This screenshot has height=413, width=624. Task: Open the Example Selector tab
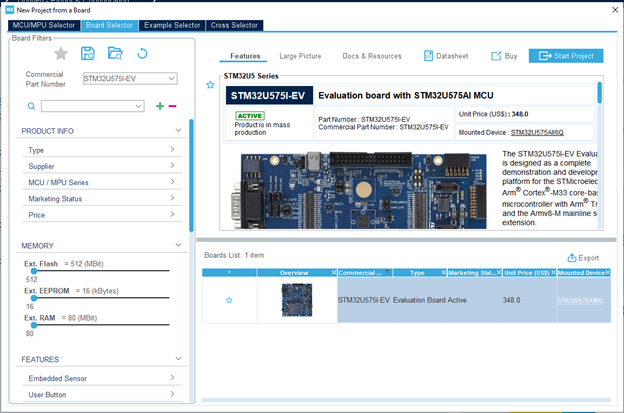[x=172, y=25]
